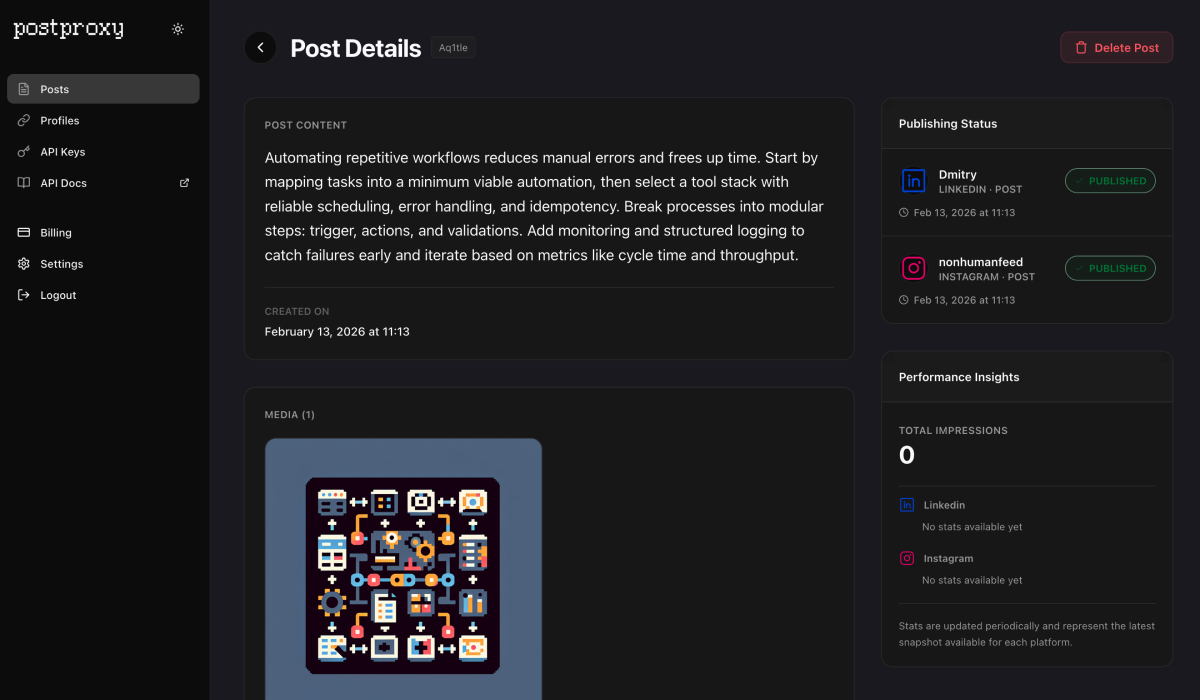The height and width of the screenshot is (700, 1200).
Task: Click the LinkedIn icon next to Dmitry
Action: pyautogui.click(x=913, y=181)
